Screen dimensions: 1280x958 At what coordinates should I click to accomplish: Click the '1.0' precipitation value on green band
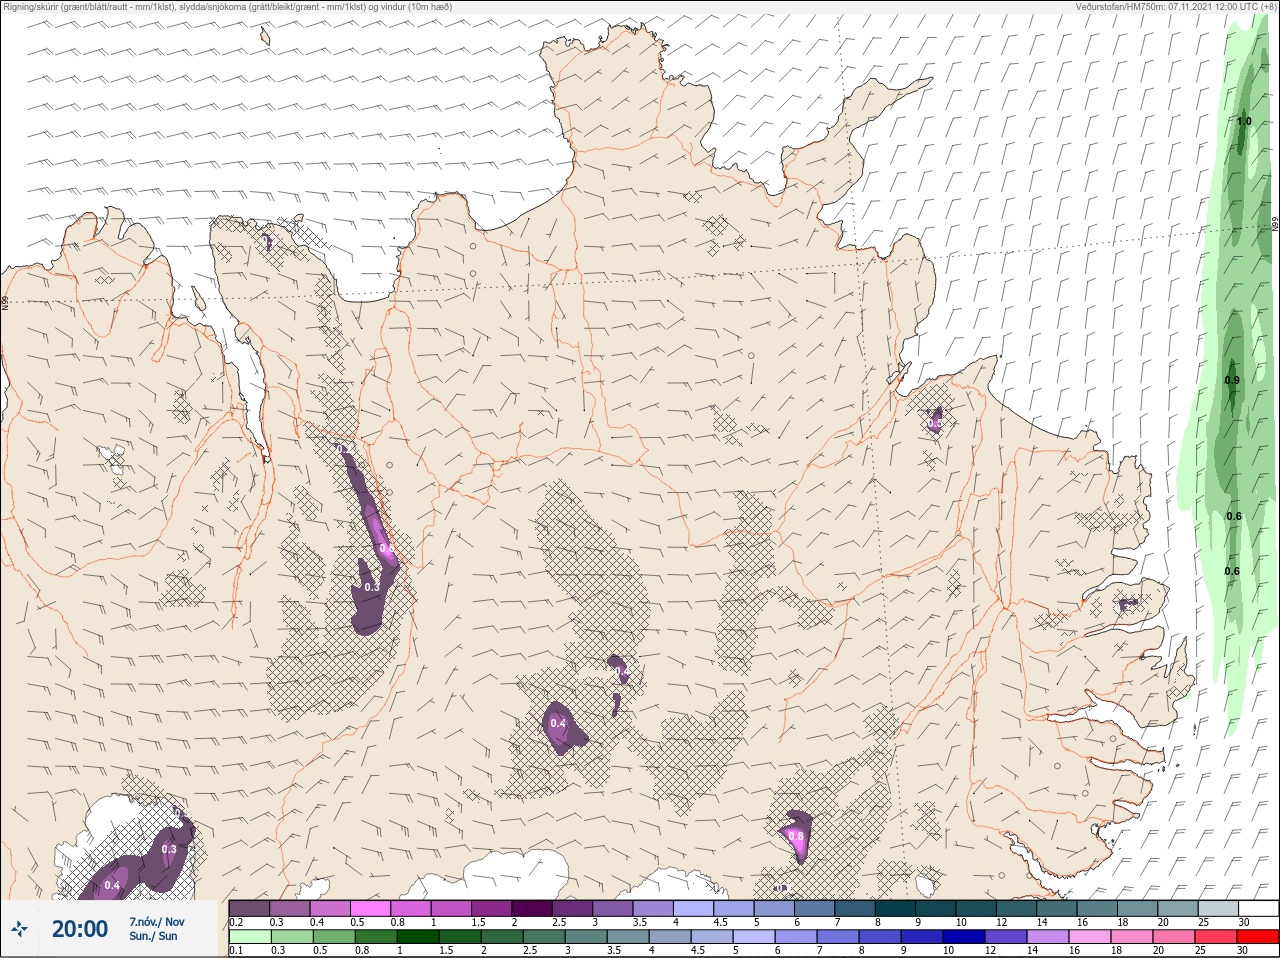pyautogui.click(x=1244, y=122)
